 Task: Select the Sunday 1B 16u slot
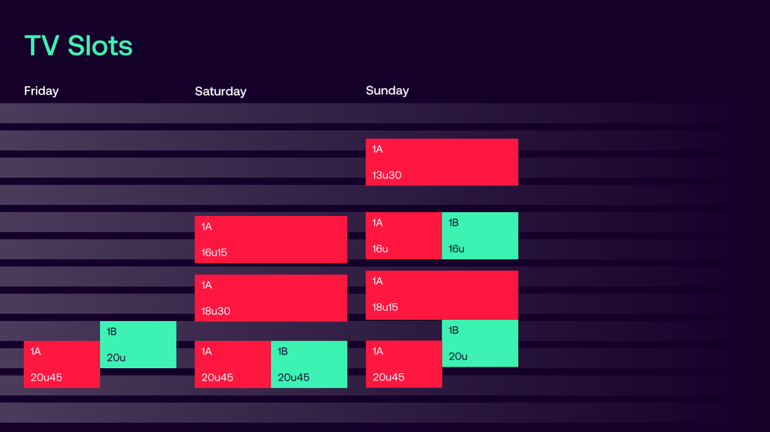click(480, 236)
